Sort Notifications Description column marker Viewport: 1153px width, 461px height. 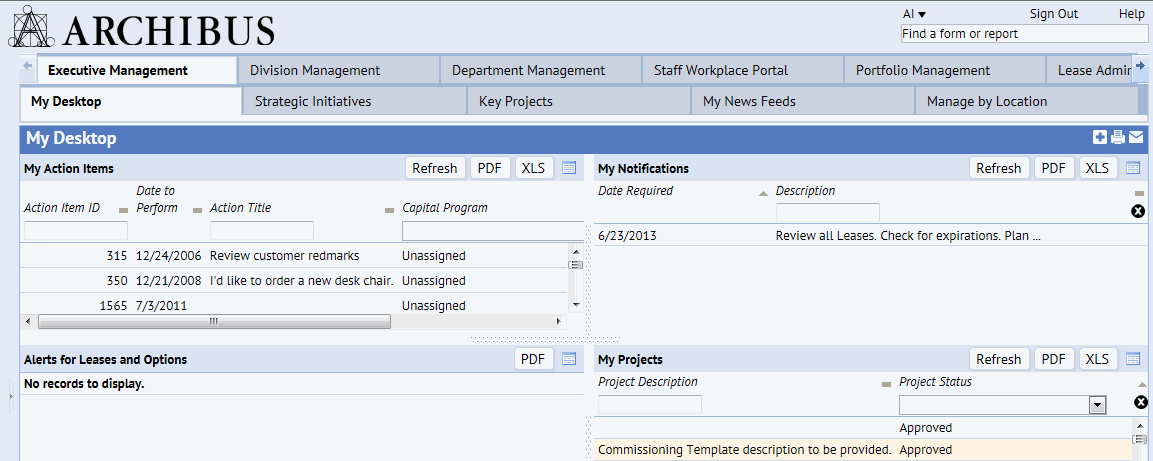pos(1140,193)
